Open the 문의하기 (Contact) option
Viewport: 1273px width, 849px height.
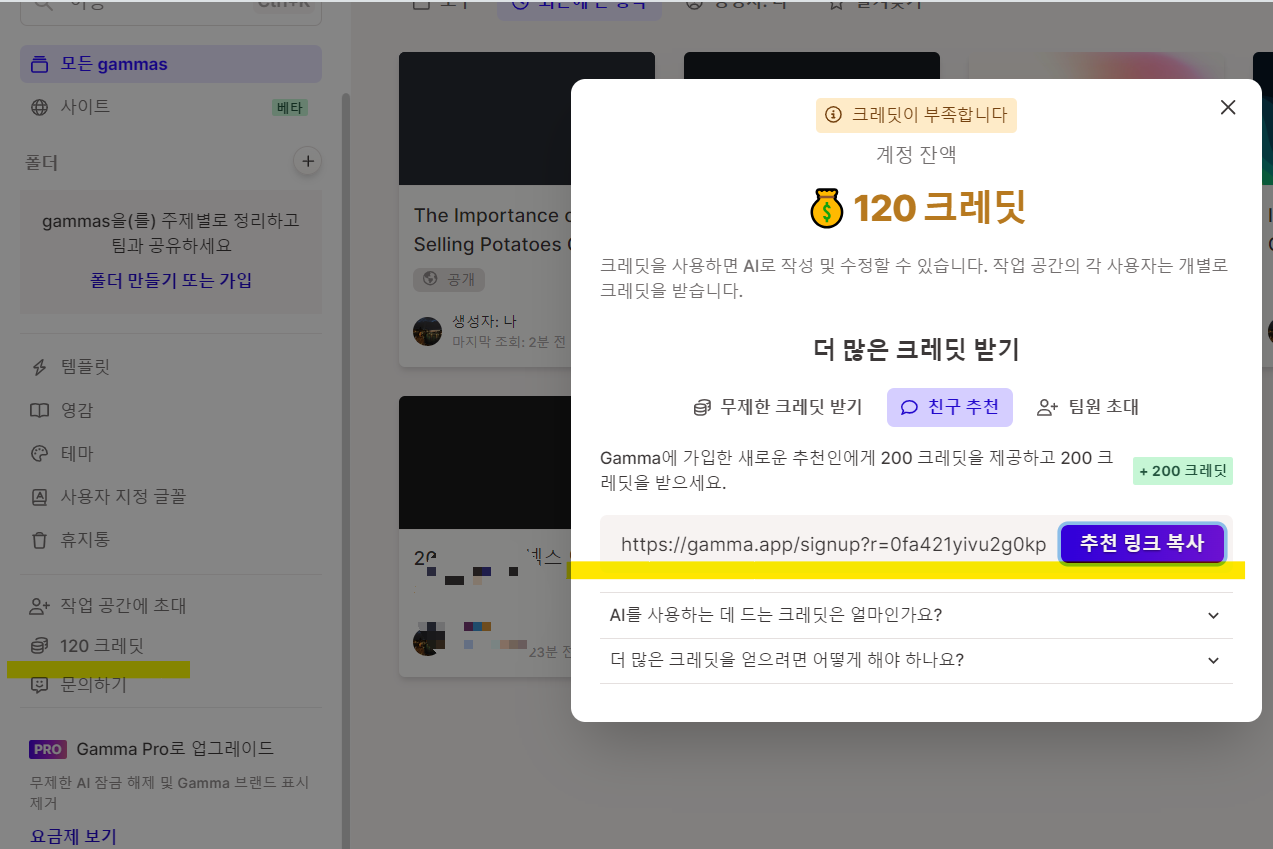point(96,684)
